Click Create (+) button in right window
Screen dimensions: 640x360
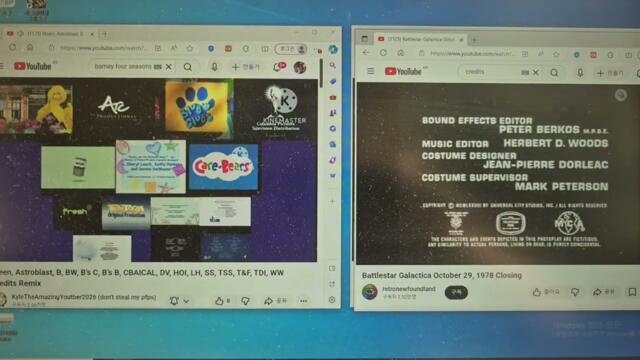(610, 73)
